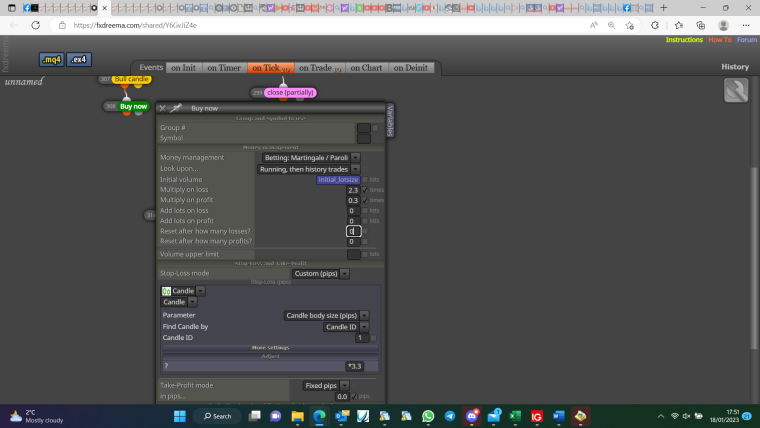Screen dimensions: 760x428
Task: Toggle the Group # checkbox
Action: coord(375,128)
